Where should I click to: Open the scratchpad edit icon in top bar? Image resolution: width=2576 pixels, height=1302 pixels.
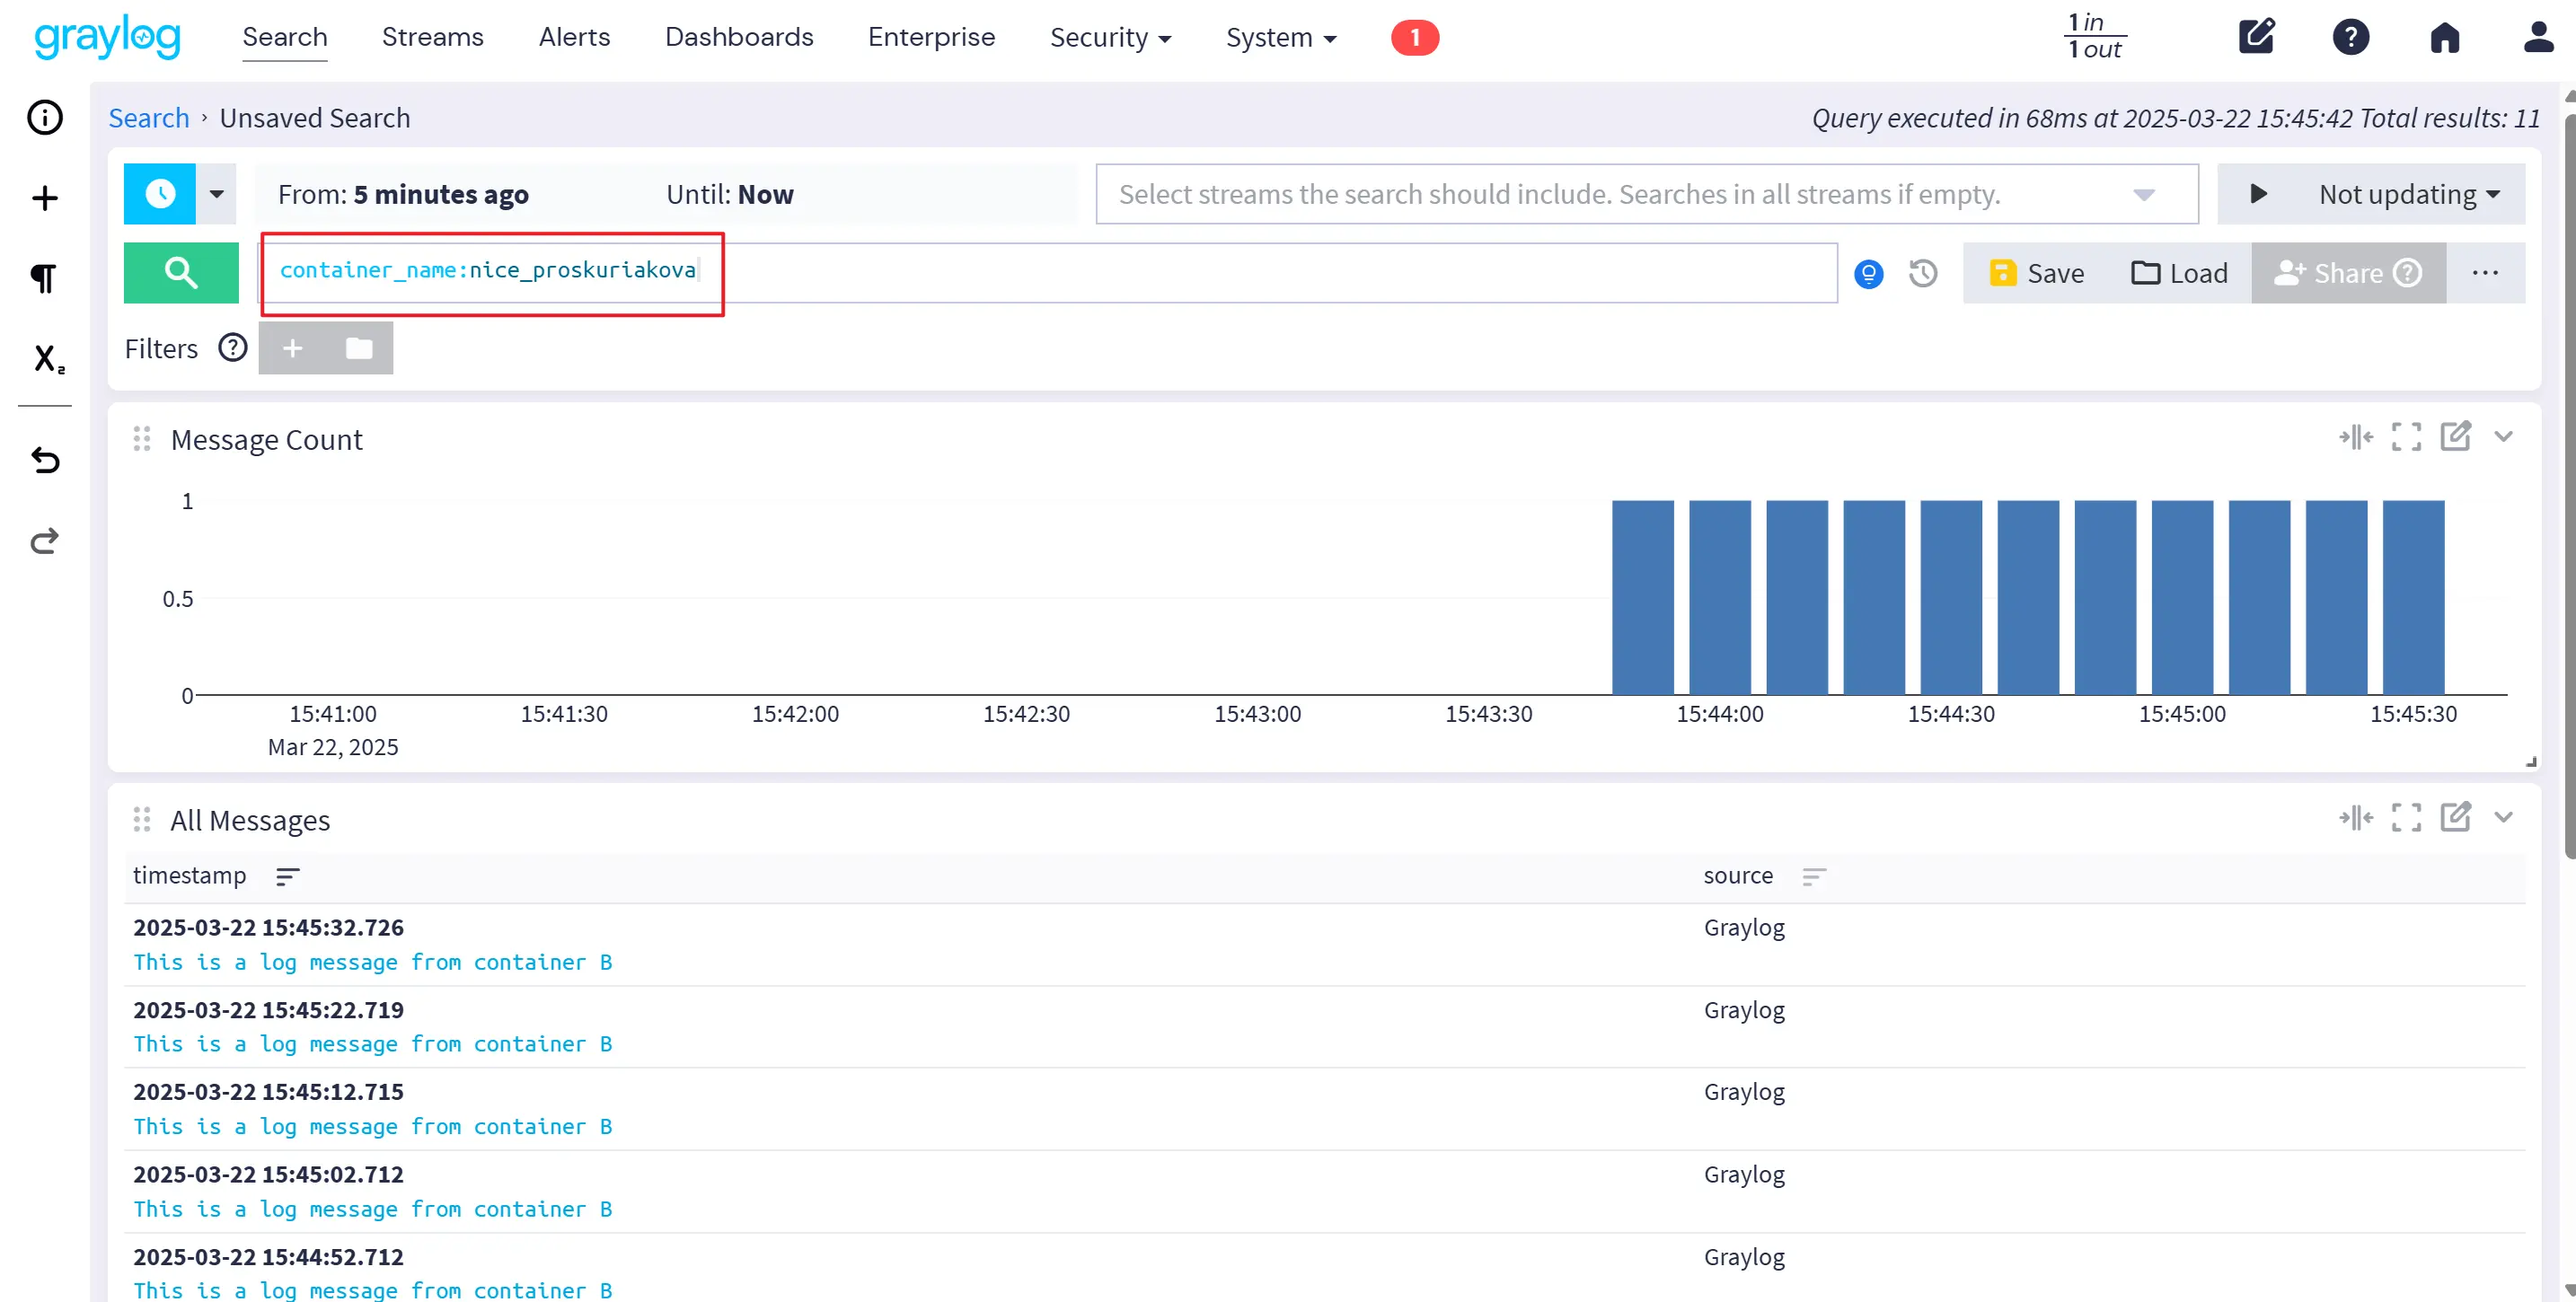[x=2256, y=37]
